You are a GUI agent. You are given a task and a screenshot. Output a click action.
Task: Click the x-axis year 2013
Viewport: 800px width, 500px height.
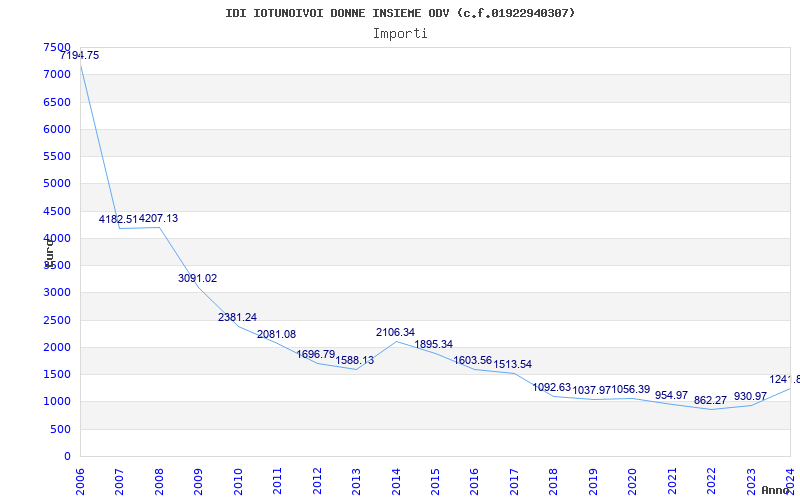click(356, 482)
